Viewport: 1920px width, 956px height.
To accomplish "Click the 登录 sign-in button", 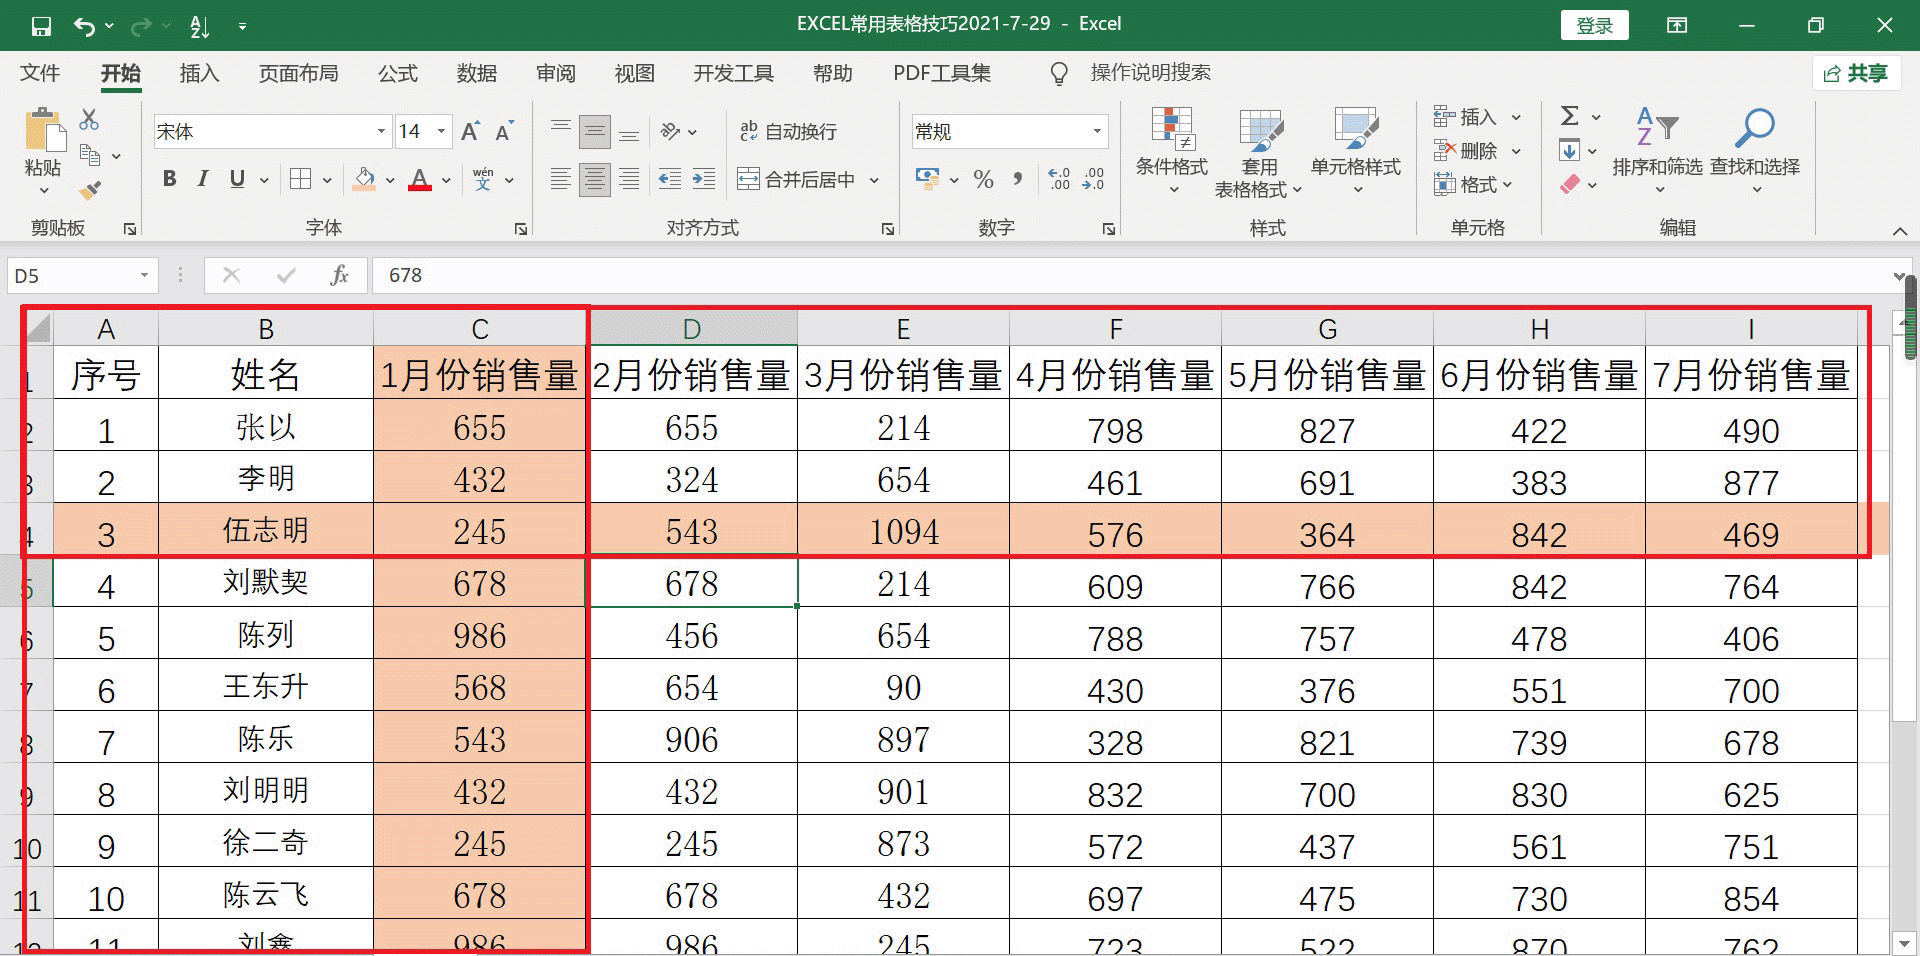I will [1594, 26].
